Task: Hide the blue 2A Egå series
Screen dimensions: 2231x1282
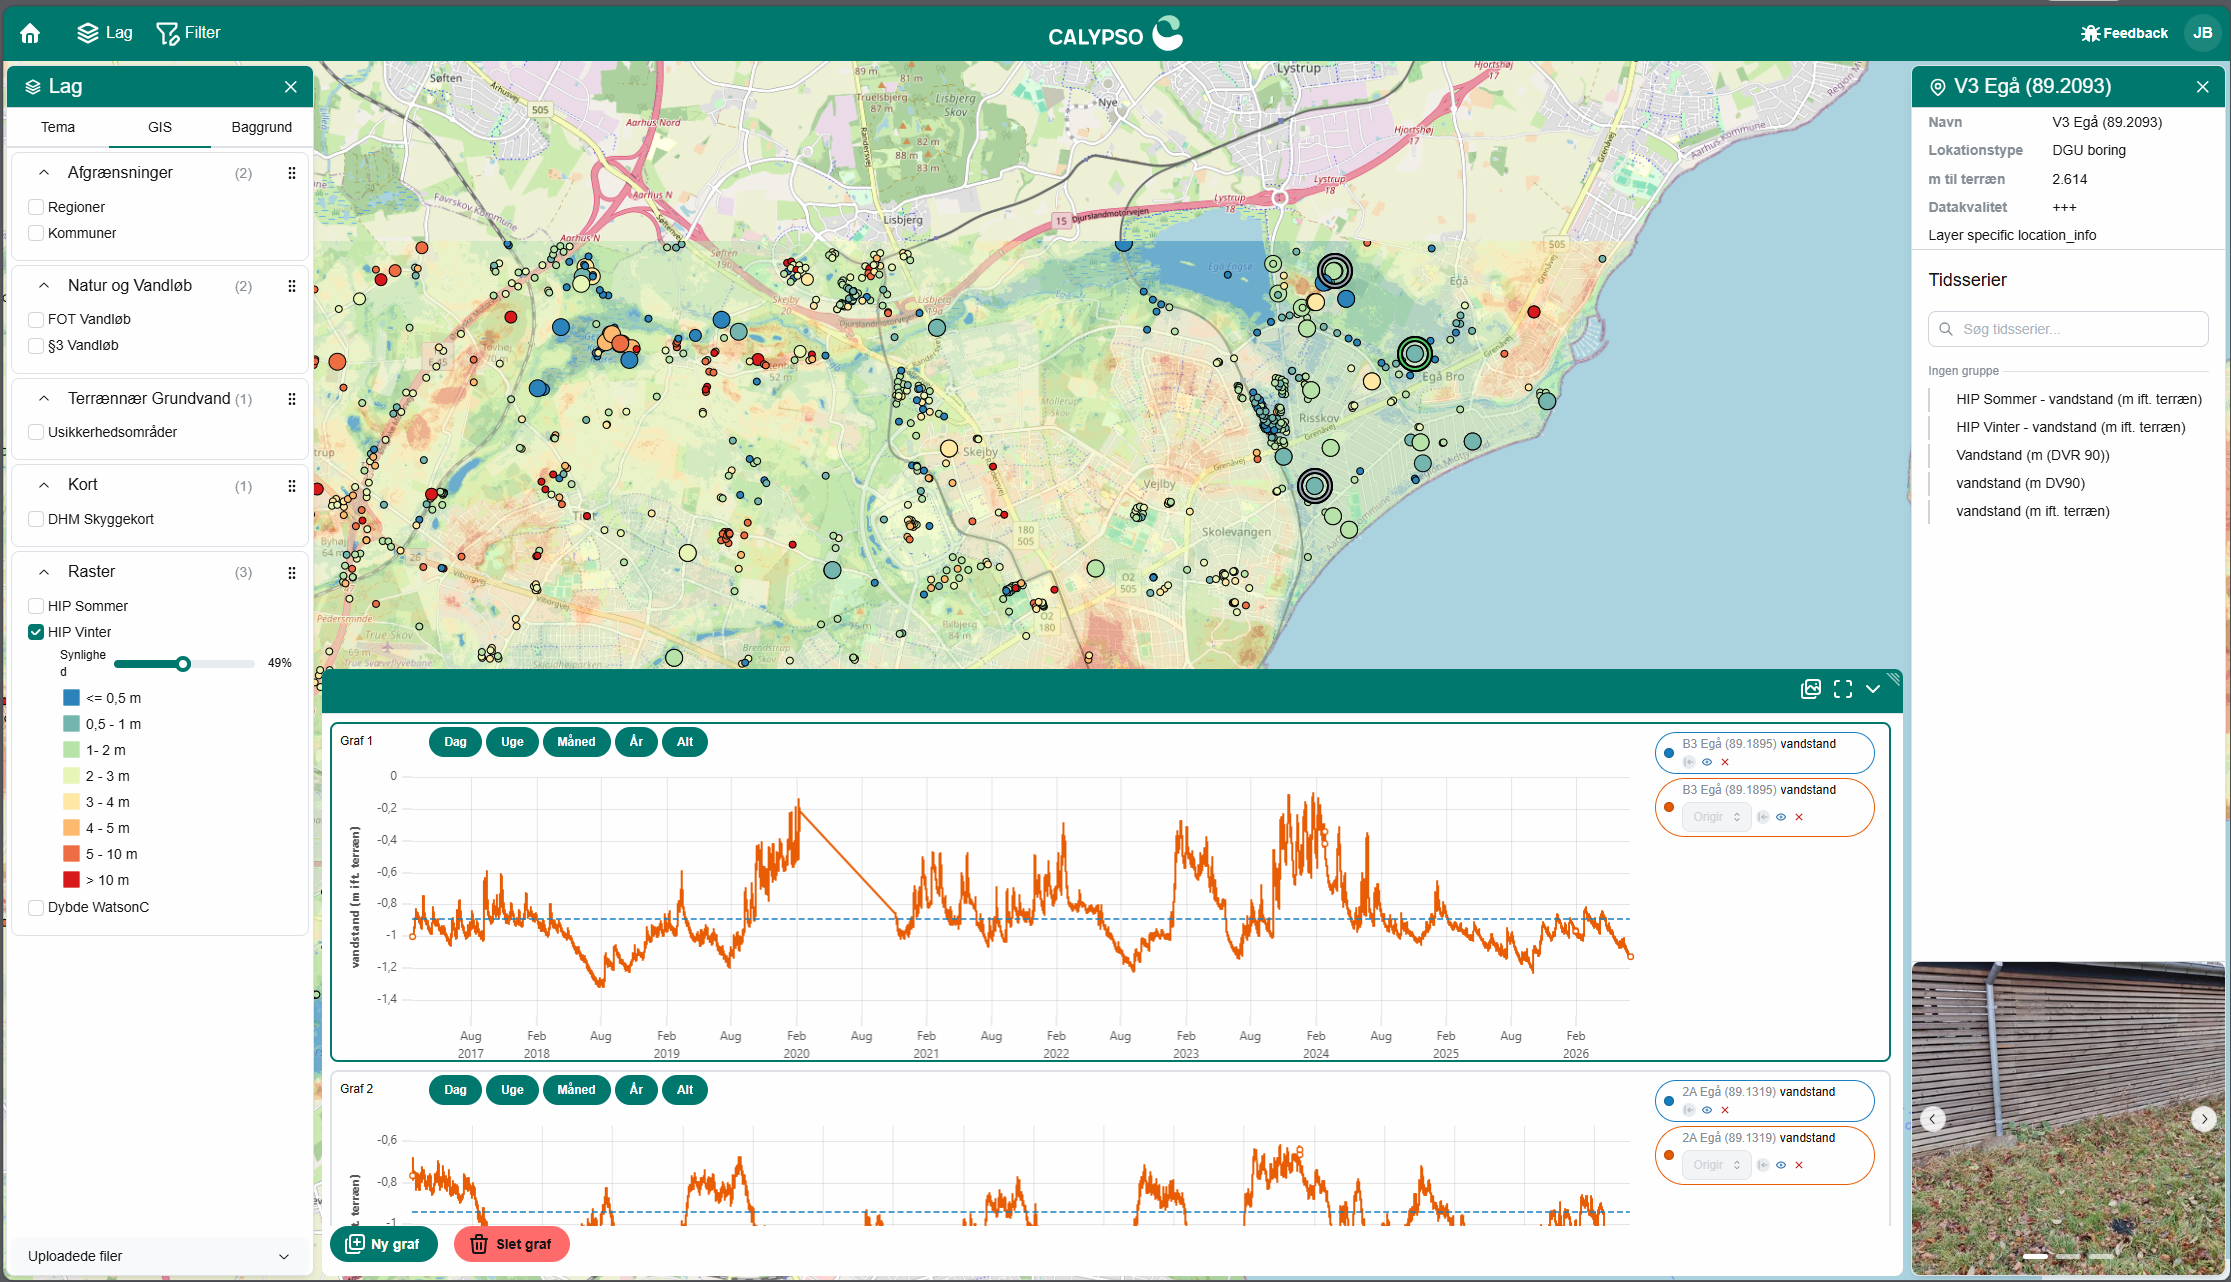Action: point(1707,1110)
